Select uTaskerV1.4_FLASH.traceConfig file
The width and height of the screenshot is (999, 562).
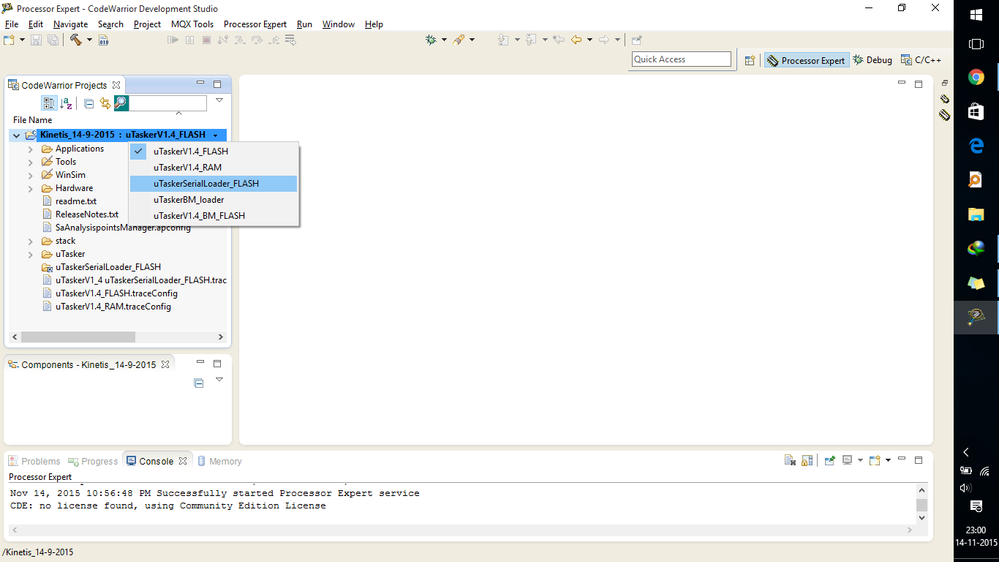coord(116,294)
